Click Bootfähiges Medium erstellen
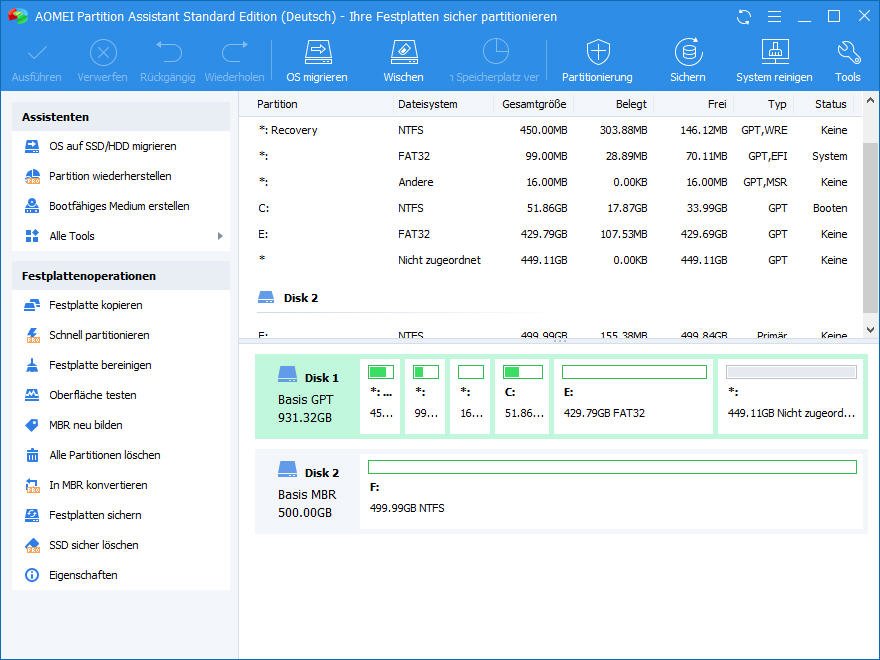This screenshot has height=660, width=880. 119,206
